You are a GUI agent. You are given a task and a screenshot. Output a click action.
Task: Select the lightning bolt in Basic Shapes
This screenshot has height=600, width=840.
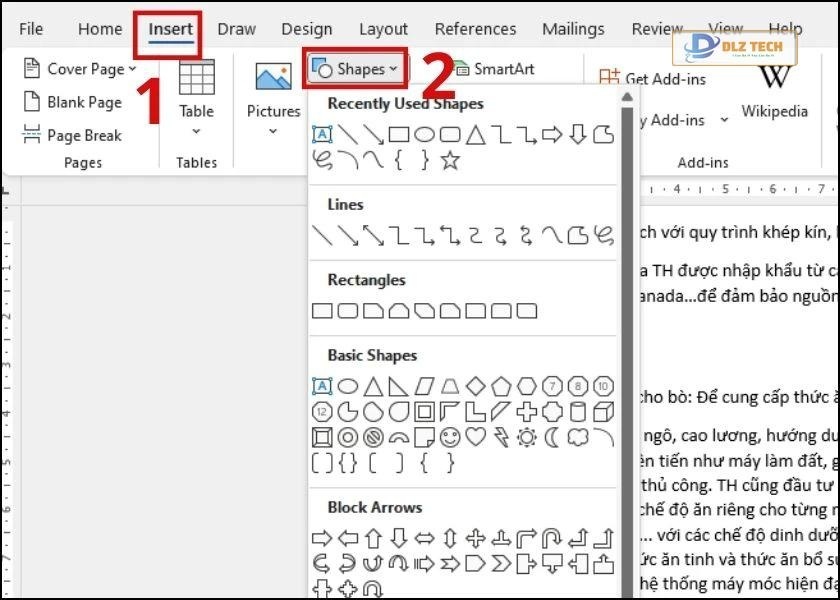point(501,436)
